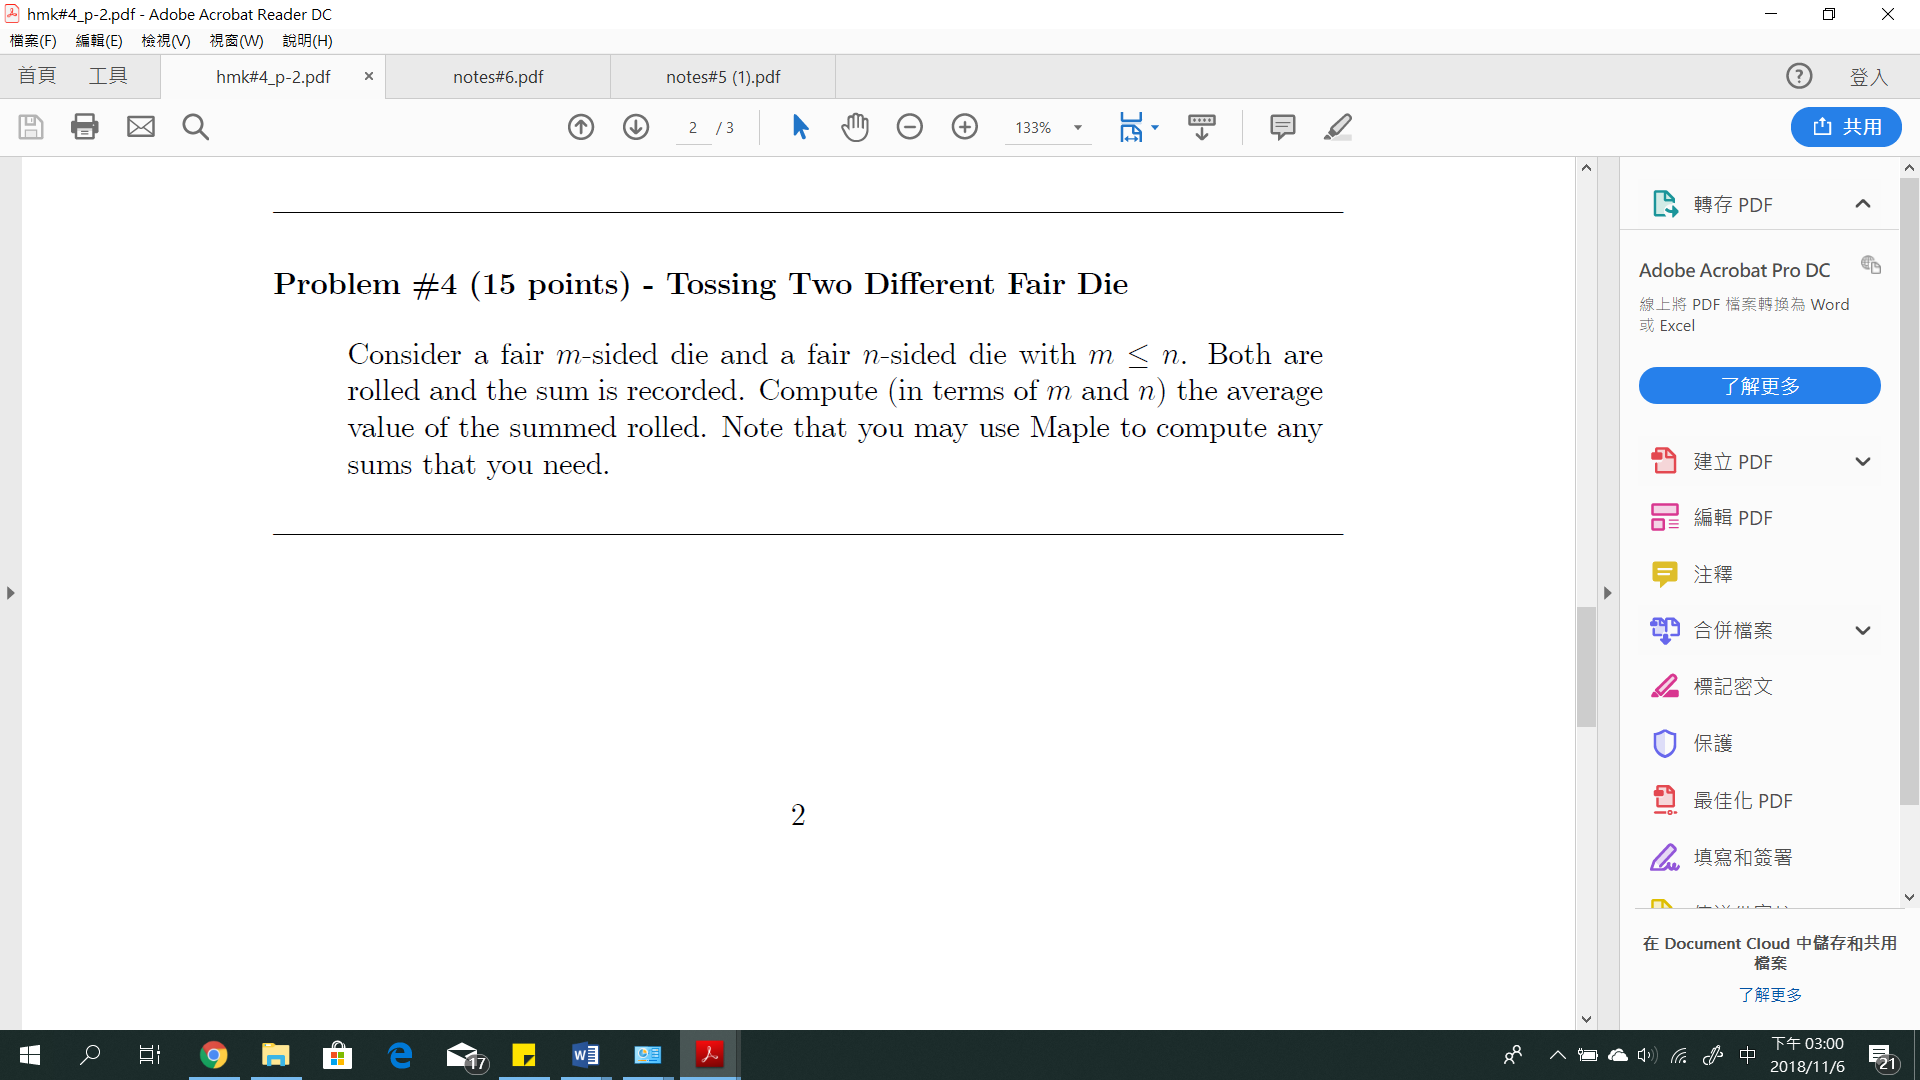This screenshot has height=1080, width=1920.
Task: Expand the 建立 PDF options
Action: (x=1863, y=461)
